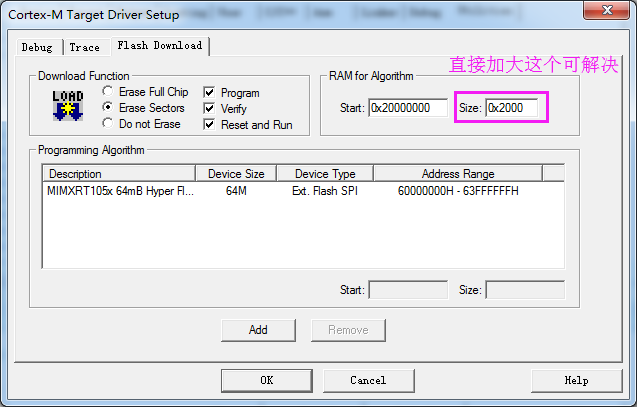Confirm settings with the OK button
This screenshot has height=407, width=637.
[265, 380]
